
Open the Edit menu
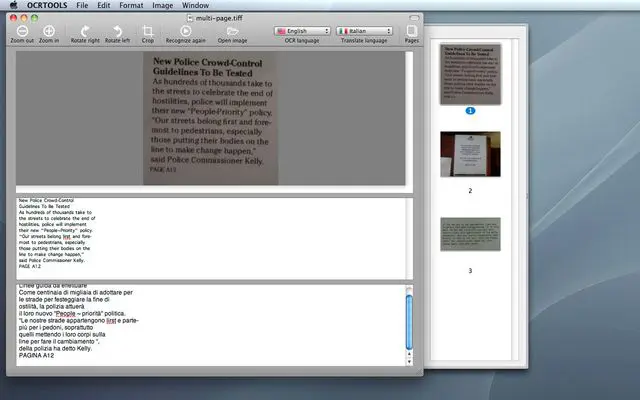coord(104,5)
